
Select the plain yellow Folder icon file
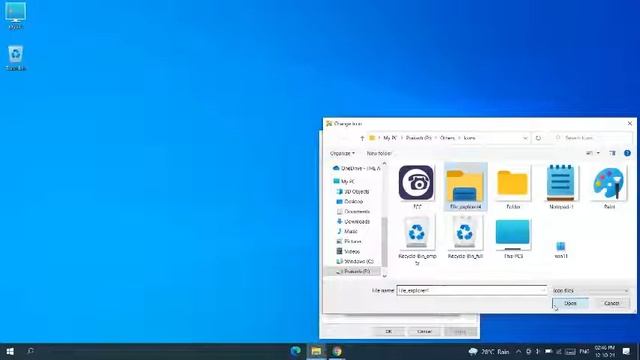[513, 187]
